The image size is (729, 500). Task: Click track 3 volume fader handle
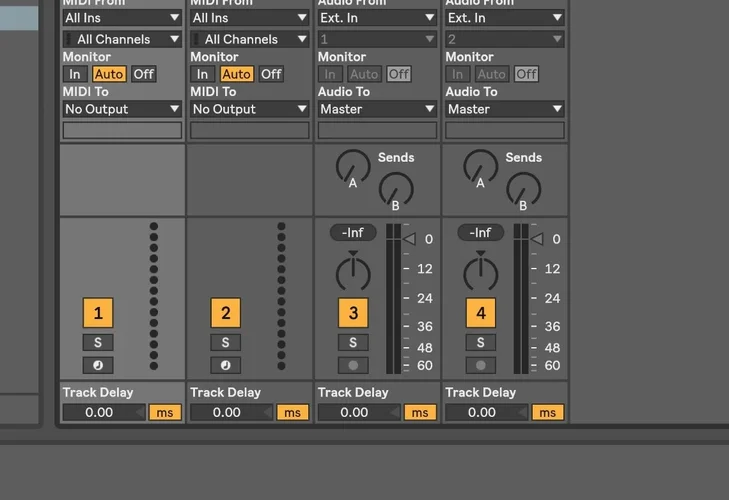[409, 239]
